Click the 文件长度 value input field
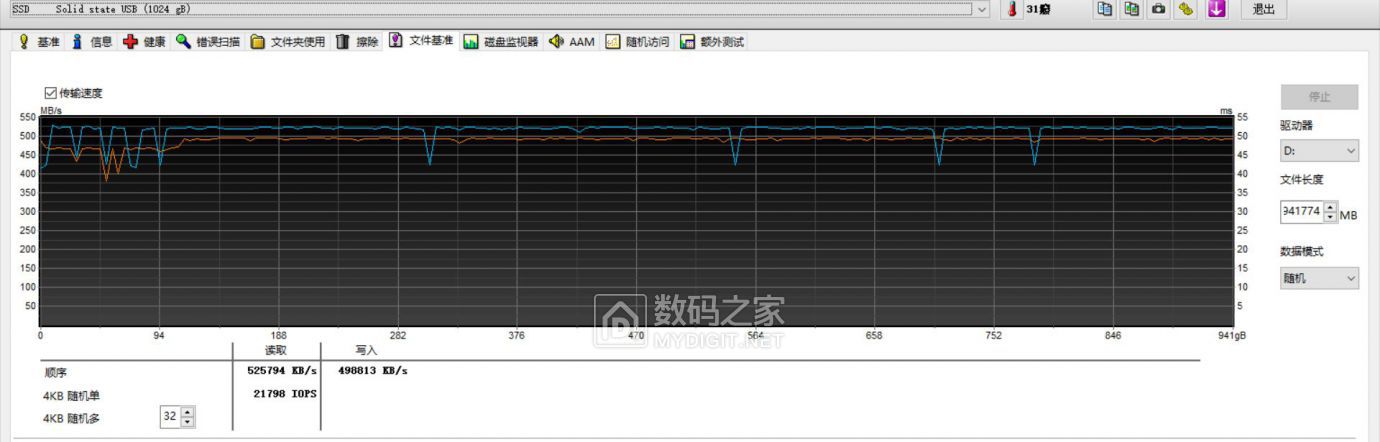Viewport: 1380px width, 442px height. [x=1301, y=212]
